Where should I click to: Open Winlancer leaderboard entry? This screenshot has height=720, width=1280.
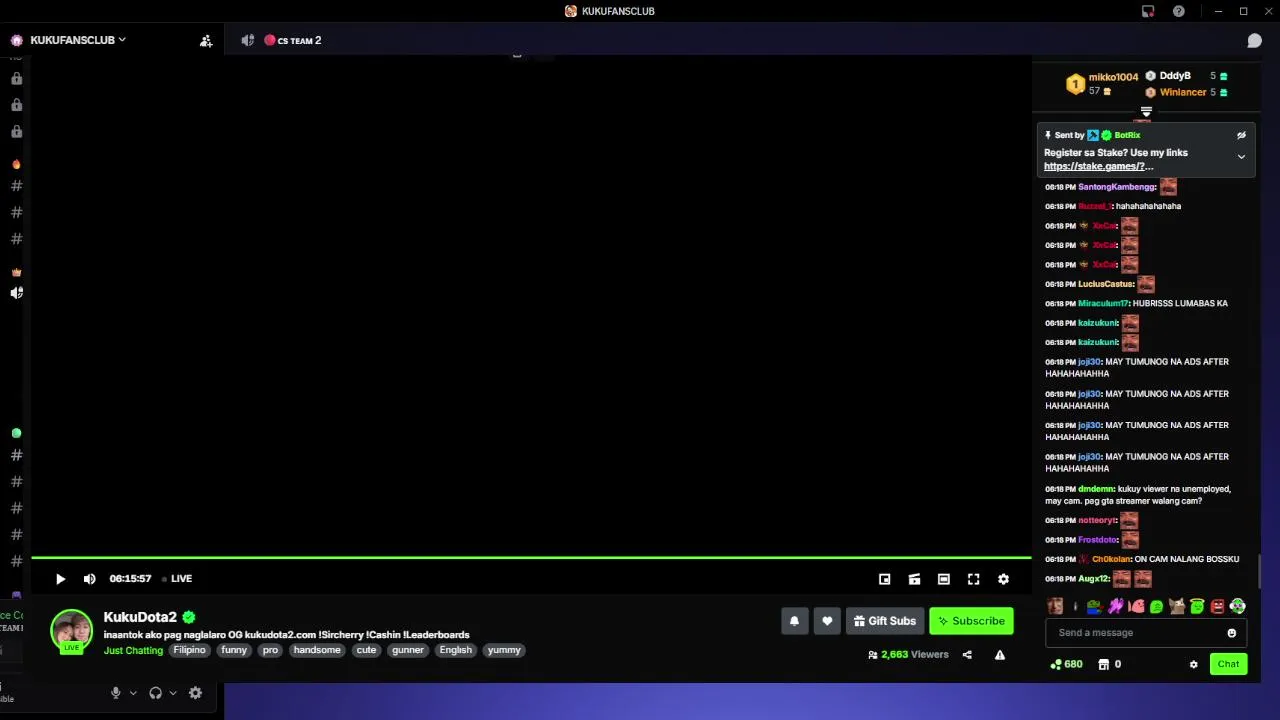pyautogui.click(x=1186, y=92)
